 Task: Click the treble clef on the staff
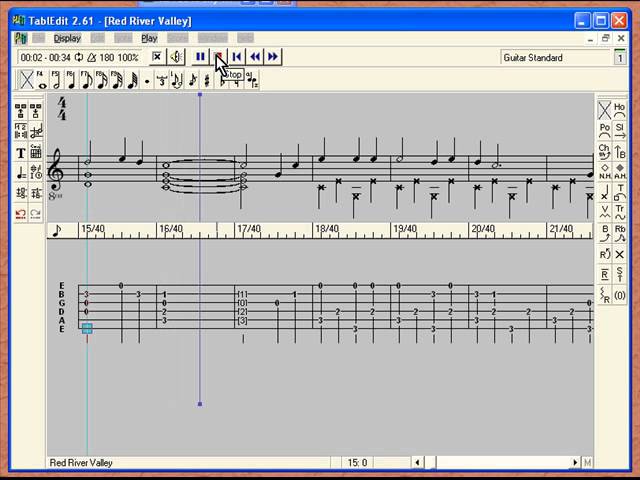(x=55, y=169)
